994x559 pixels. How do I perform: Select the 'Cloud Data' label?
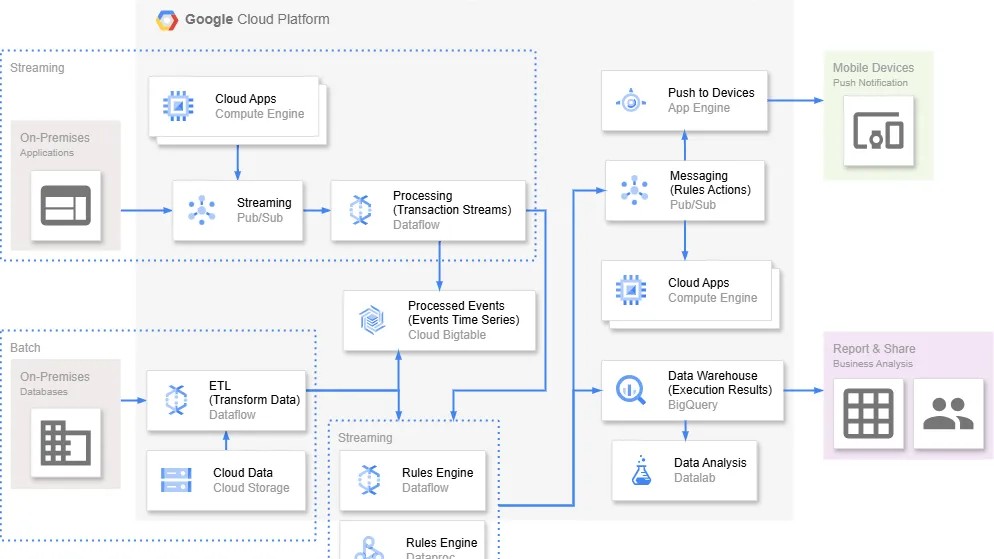243,473
